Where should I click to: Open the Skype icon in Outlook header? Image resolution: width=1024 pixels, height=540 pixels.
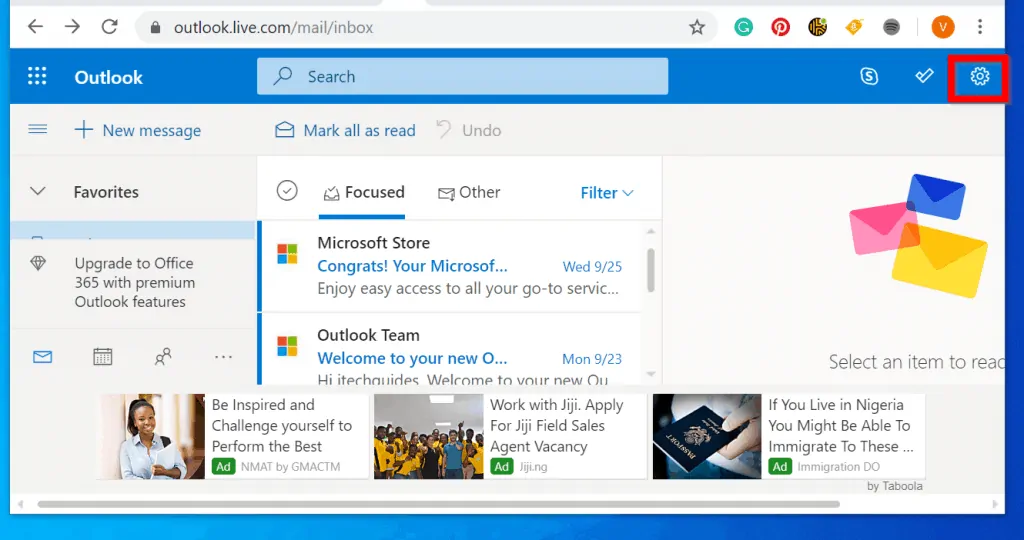[869, 77]
